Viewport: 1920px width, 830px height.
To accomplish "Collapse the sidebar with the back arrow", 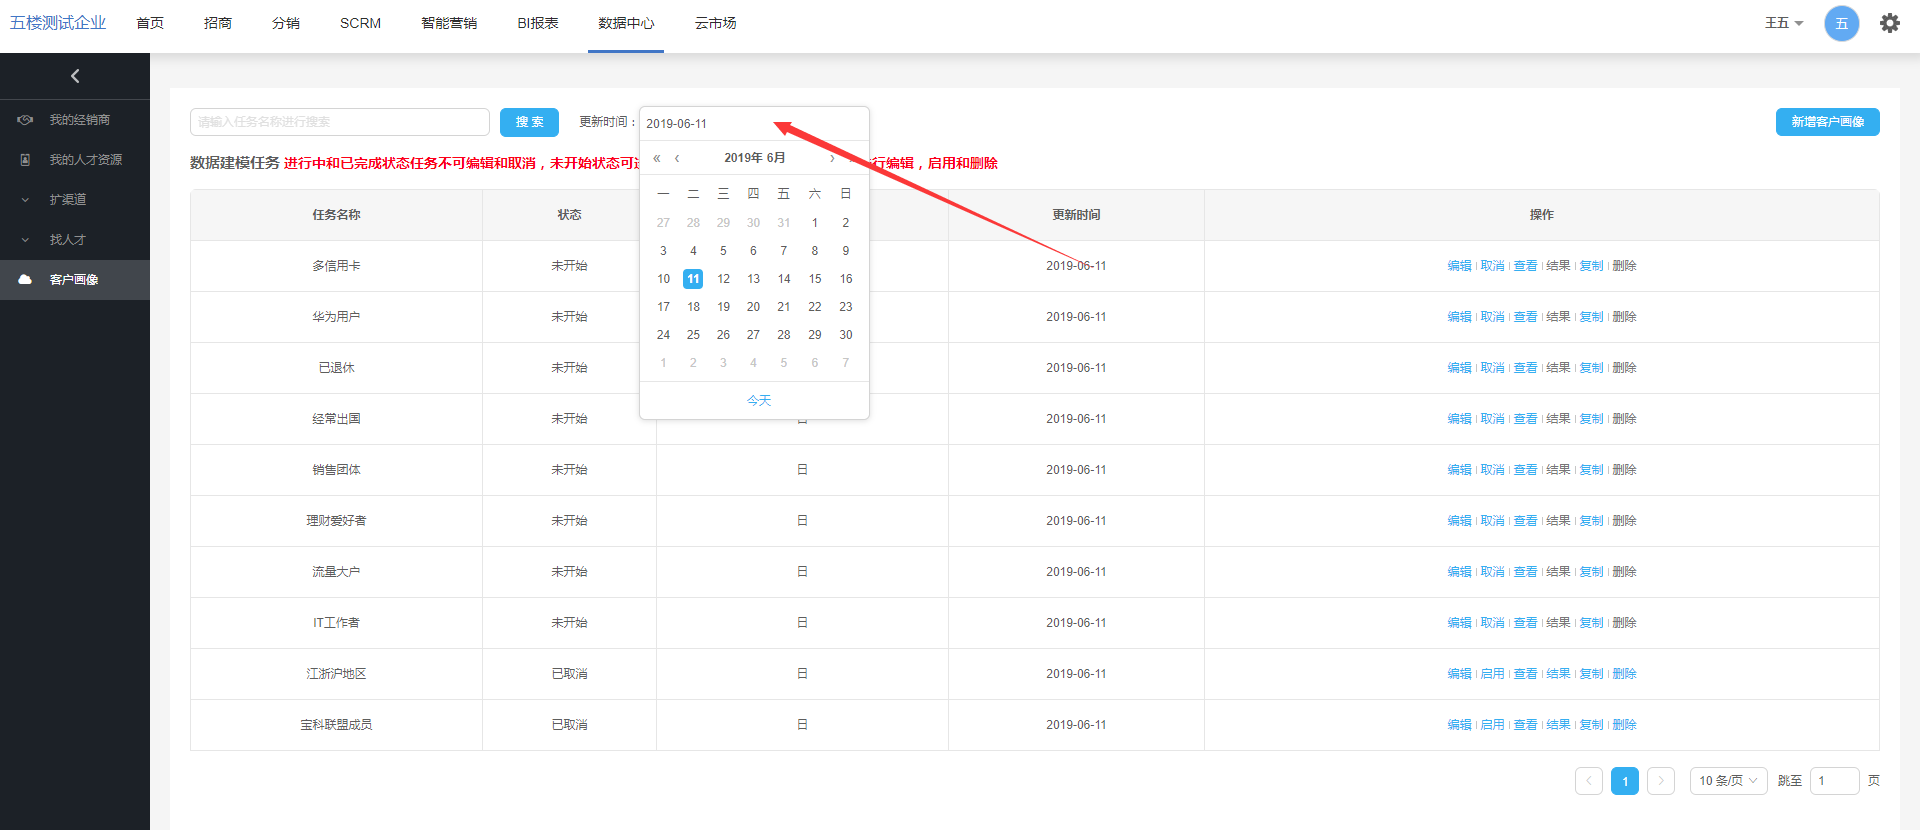I will tap(75, 76).
